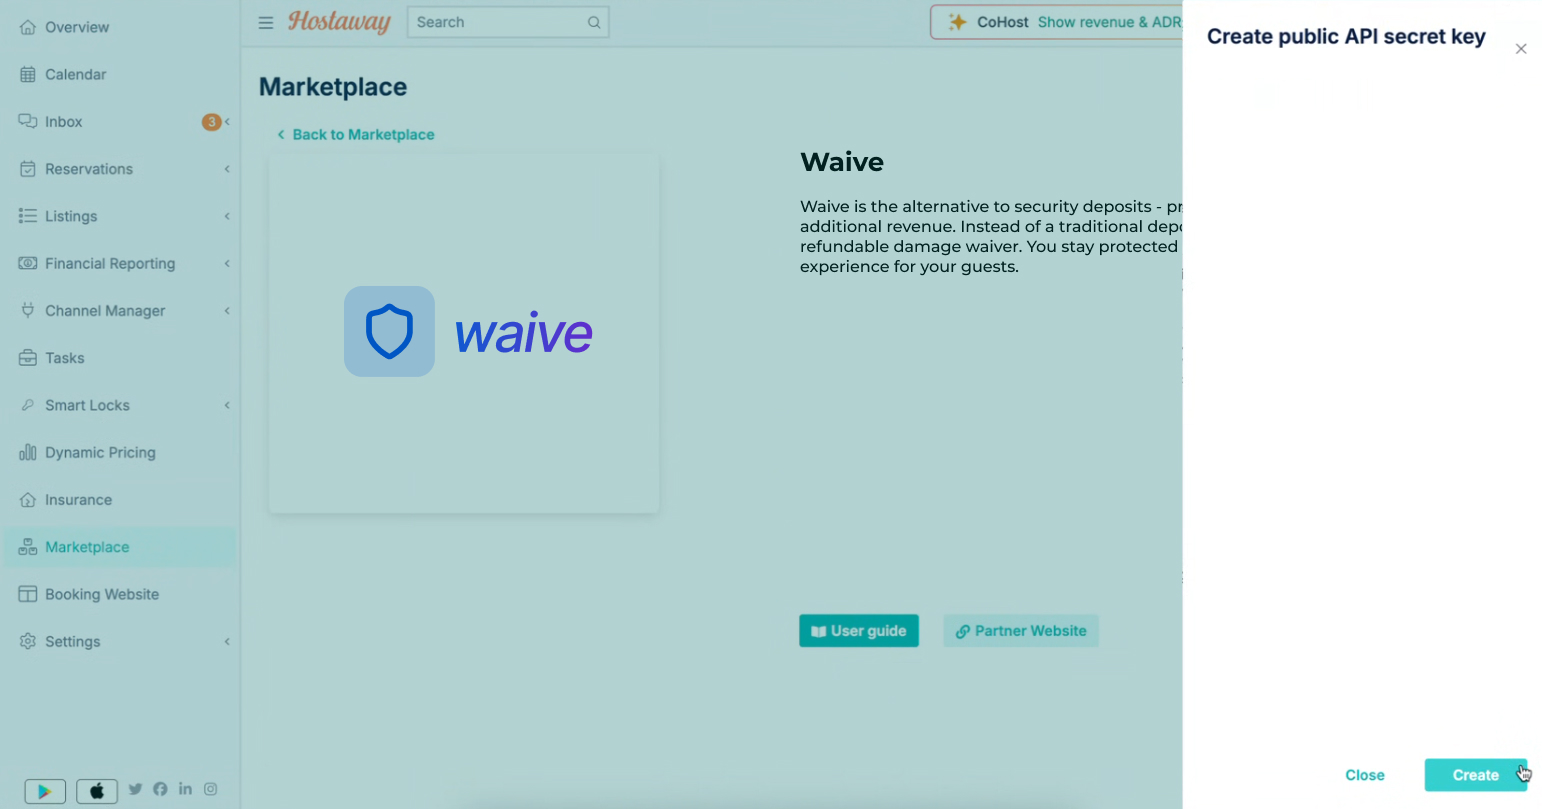This screenshot has width=1542, height=809.
Task: Go Back to Marketplace
Action: [x=356, y=134]
